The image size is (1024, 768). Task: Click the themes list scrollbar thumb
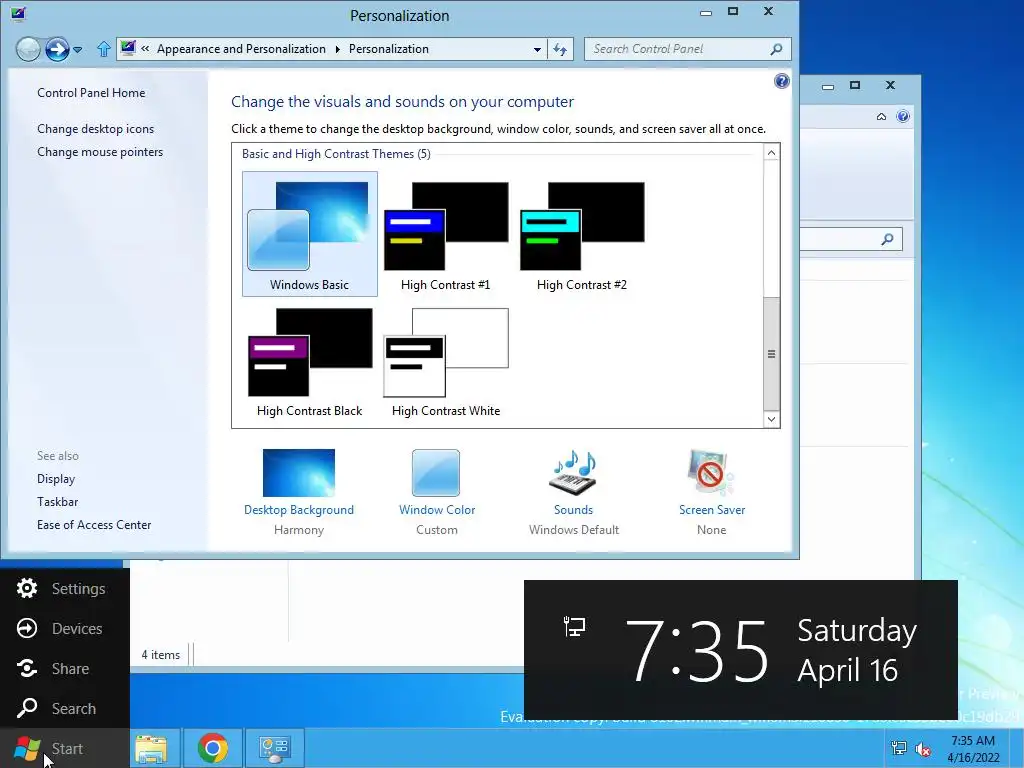771,353
